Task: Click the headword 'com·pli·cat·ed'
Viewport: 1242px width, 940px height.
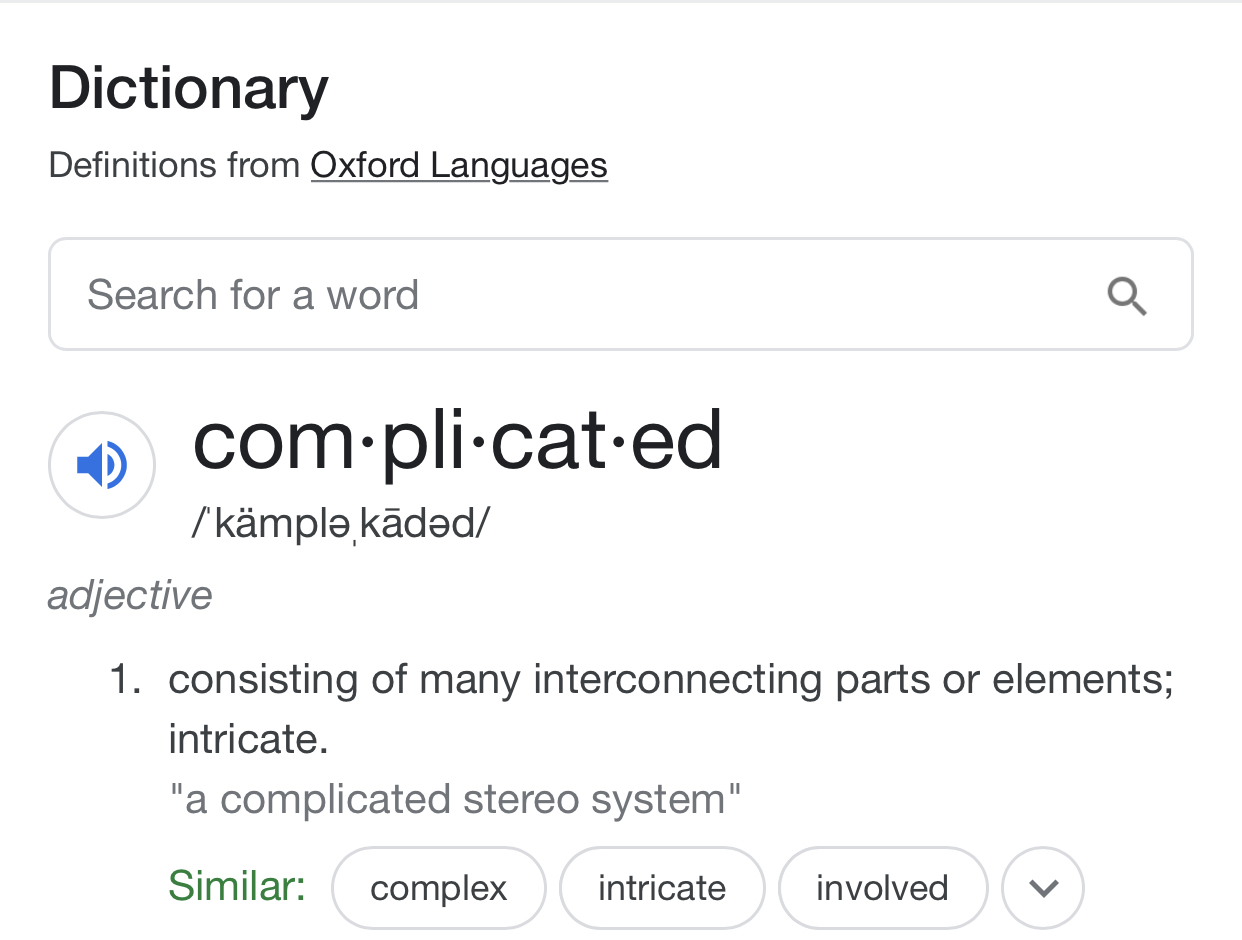Action: click(x=457, y=441)
